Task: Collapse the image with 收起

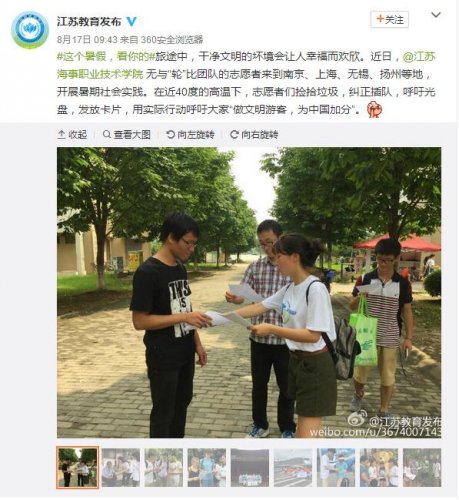Action: point(72,135)
